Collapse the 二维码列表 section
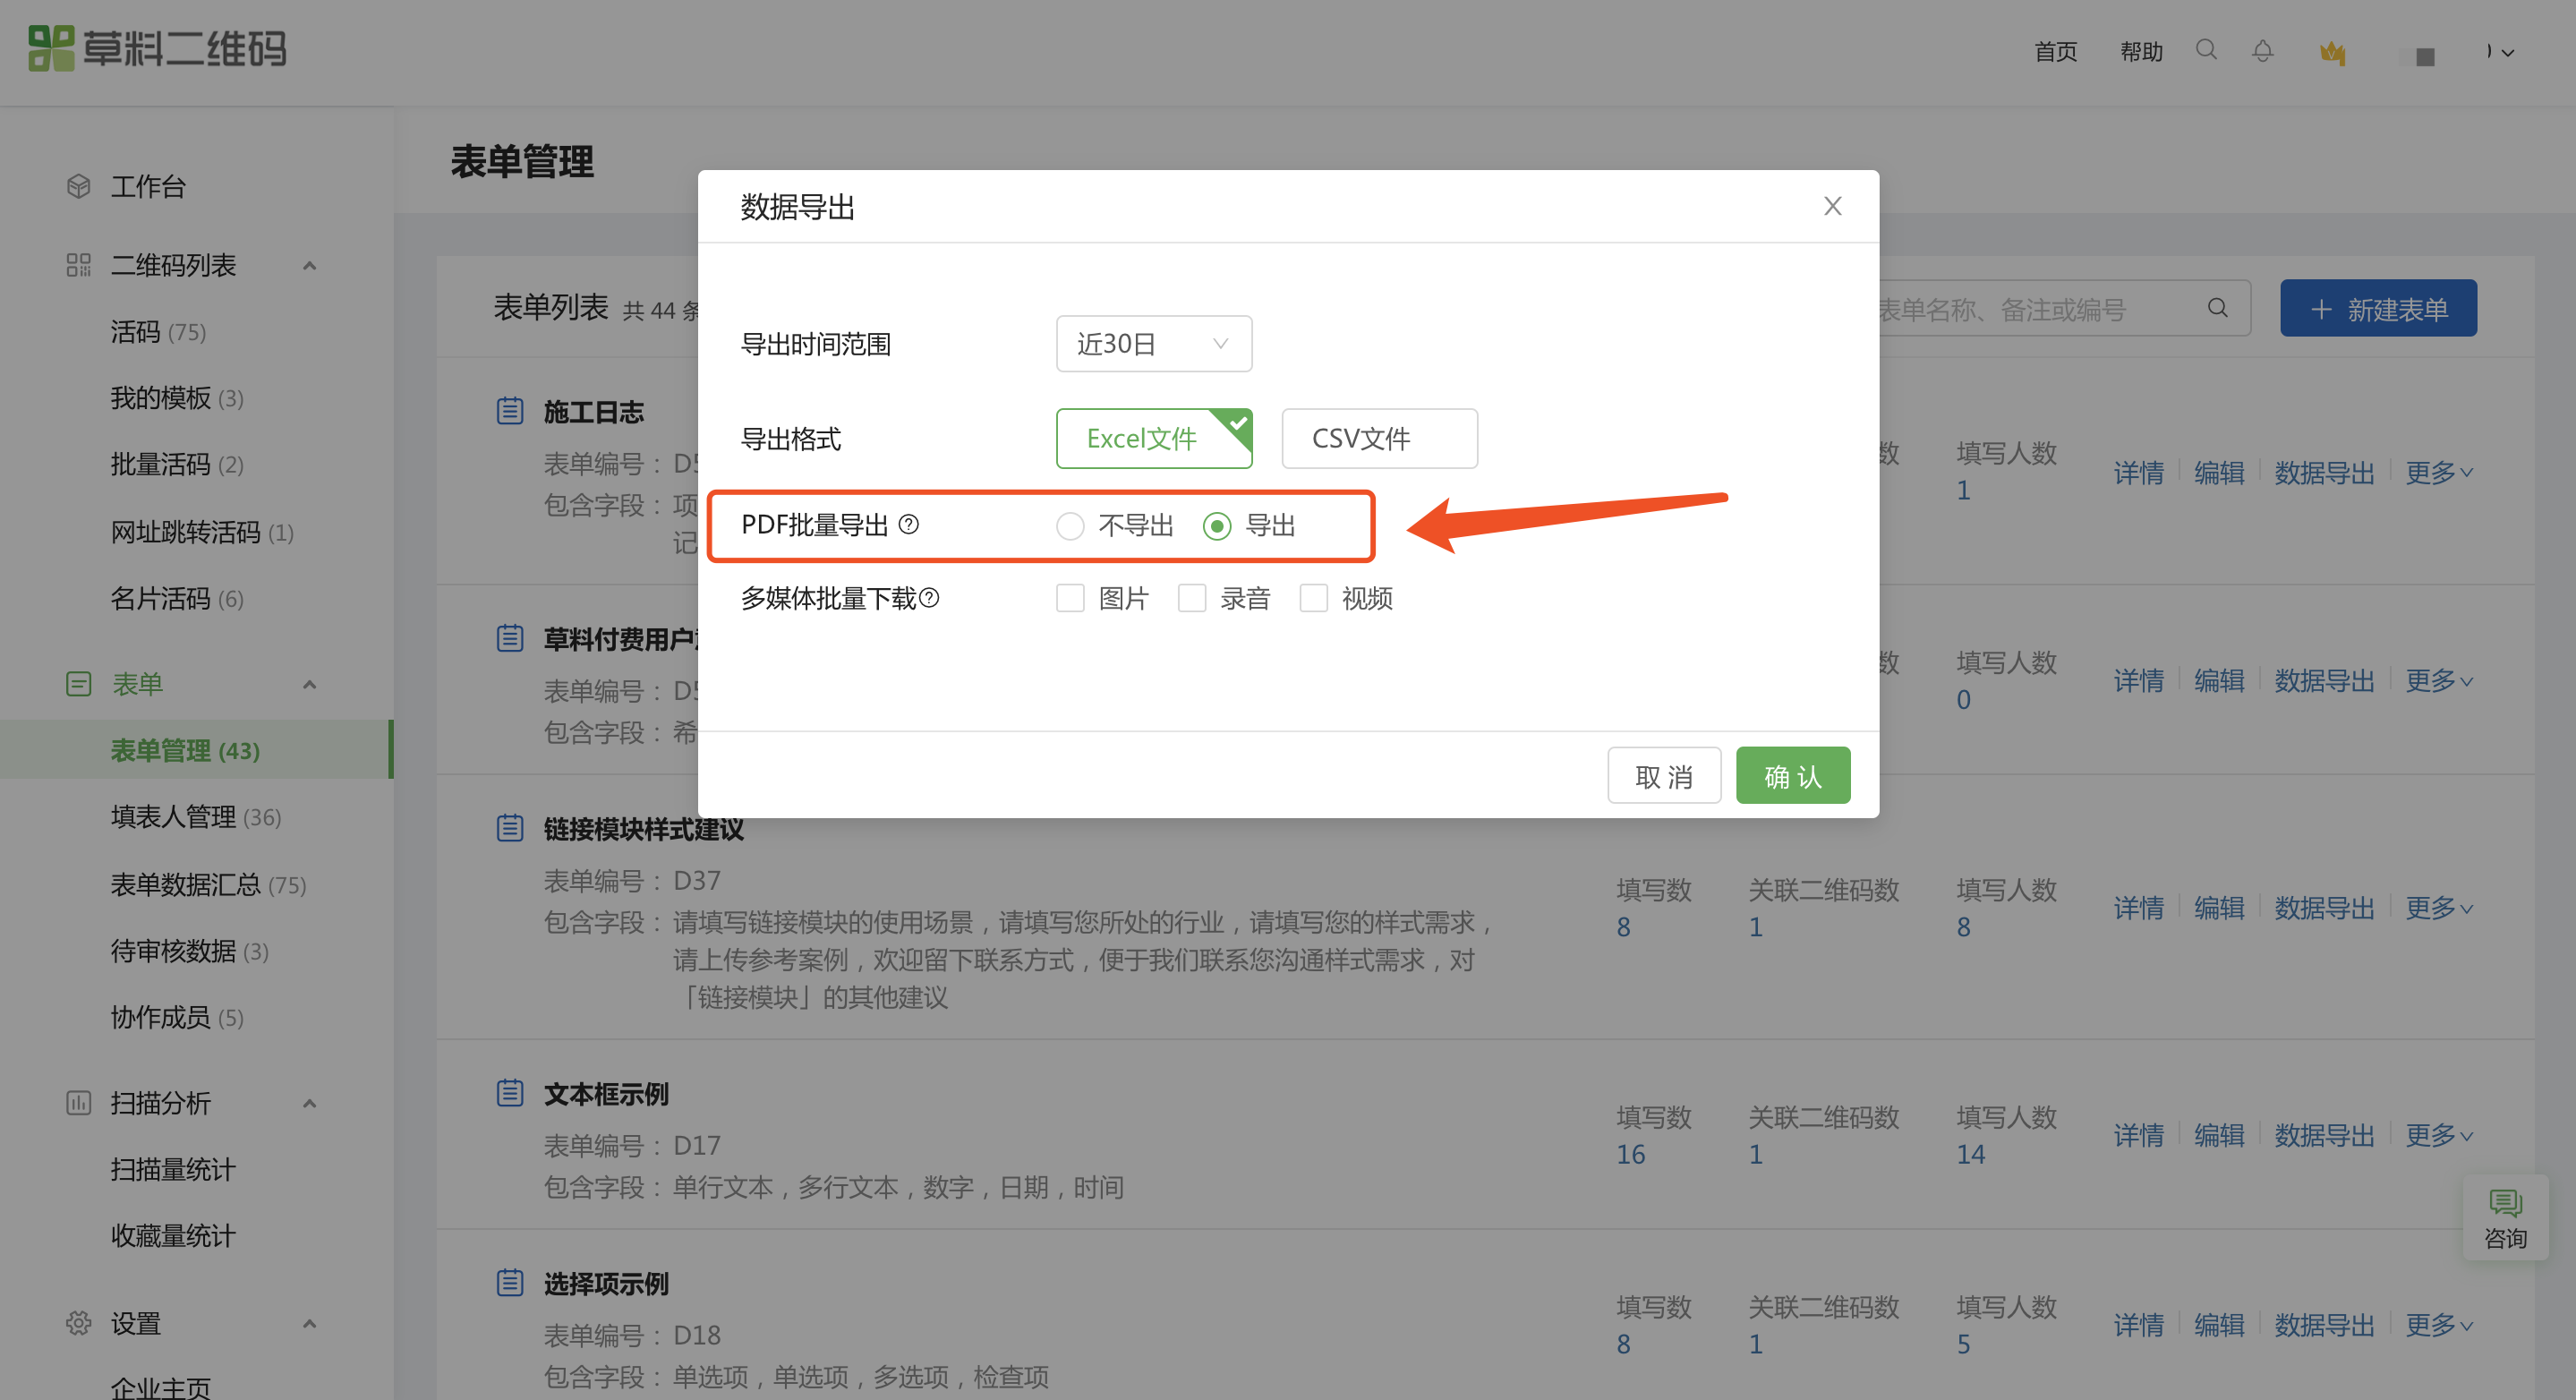 coord(309,266)
